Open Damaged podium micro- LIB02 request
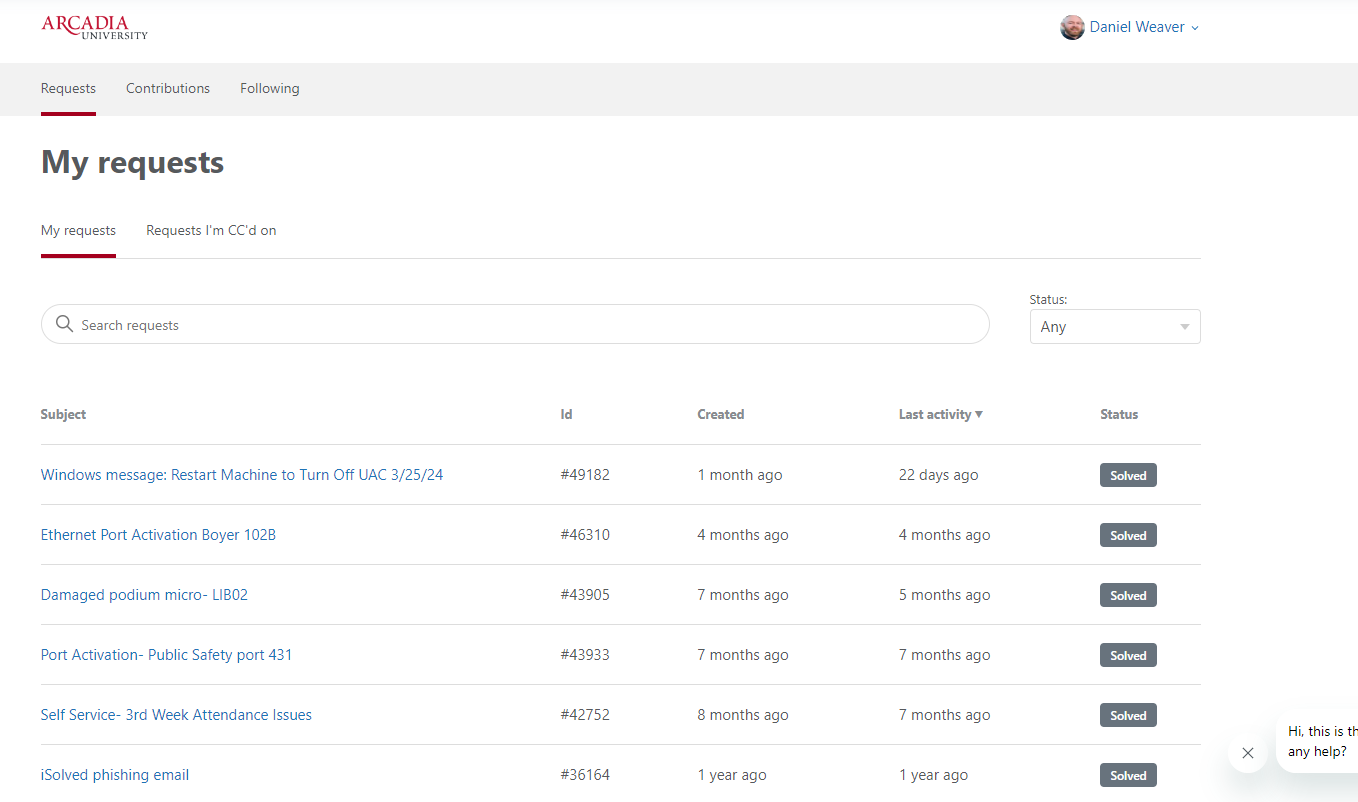 [144, 595]
